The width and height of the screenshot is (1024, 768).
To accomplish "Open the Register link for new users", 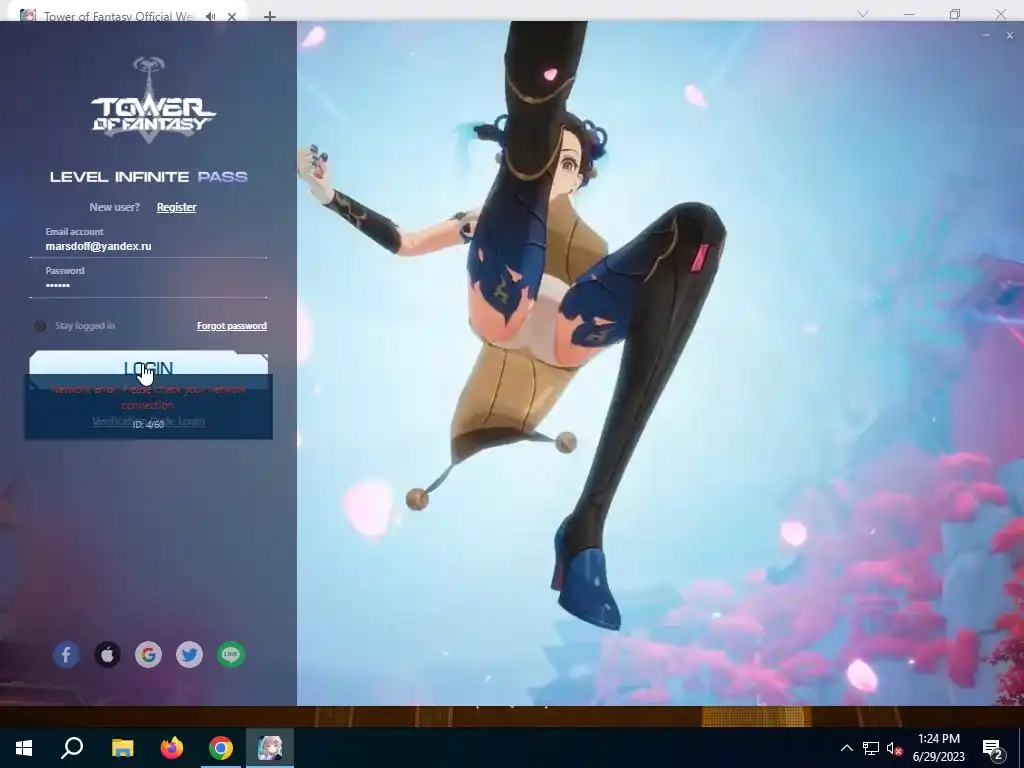I will [x=176, y=207].
